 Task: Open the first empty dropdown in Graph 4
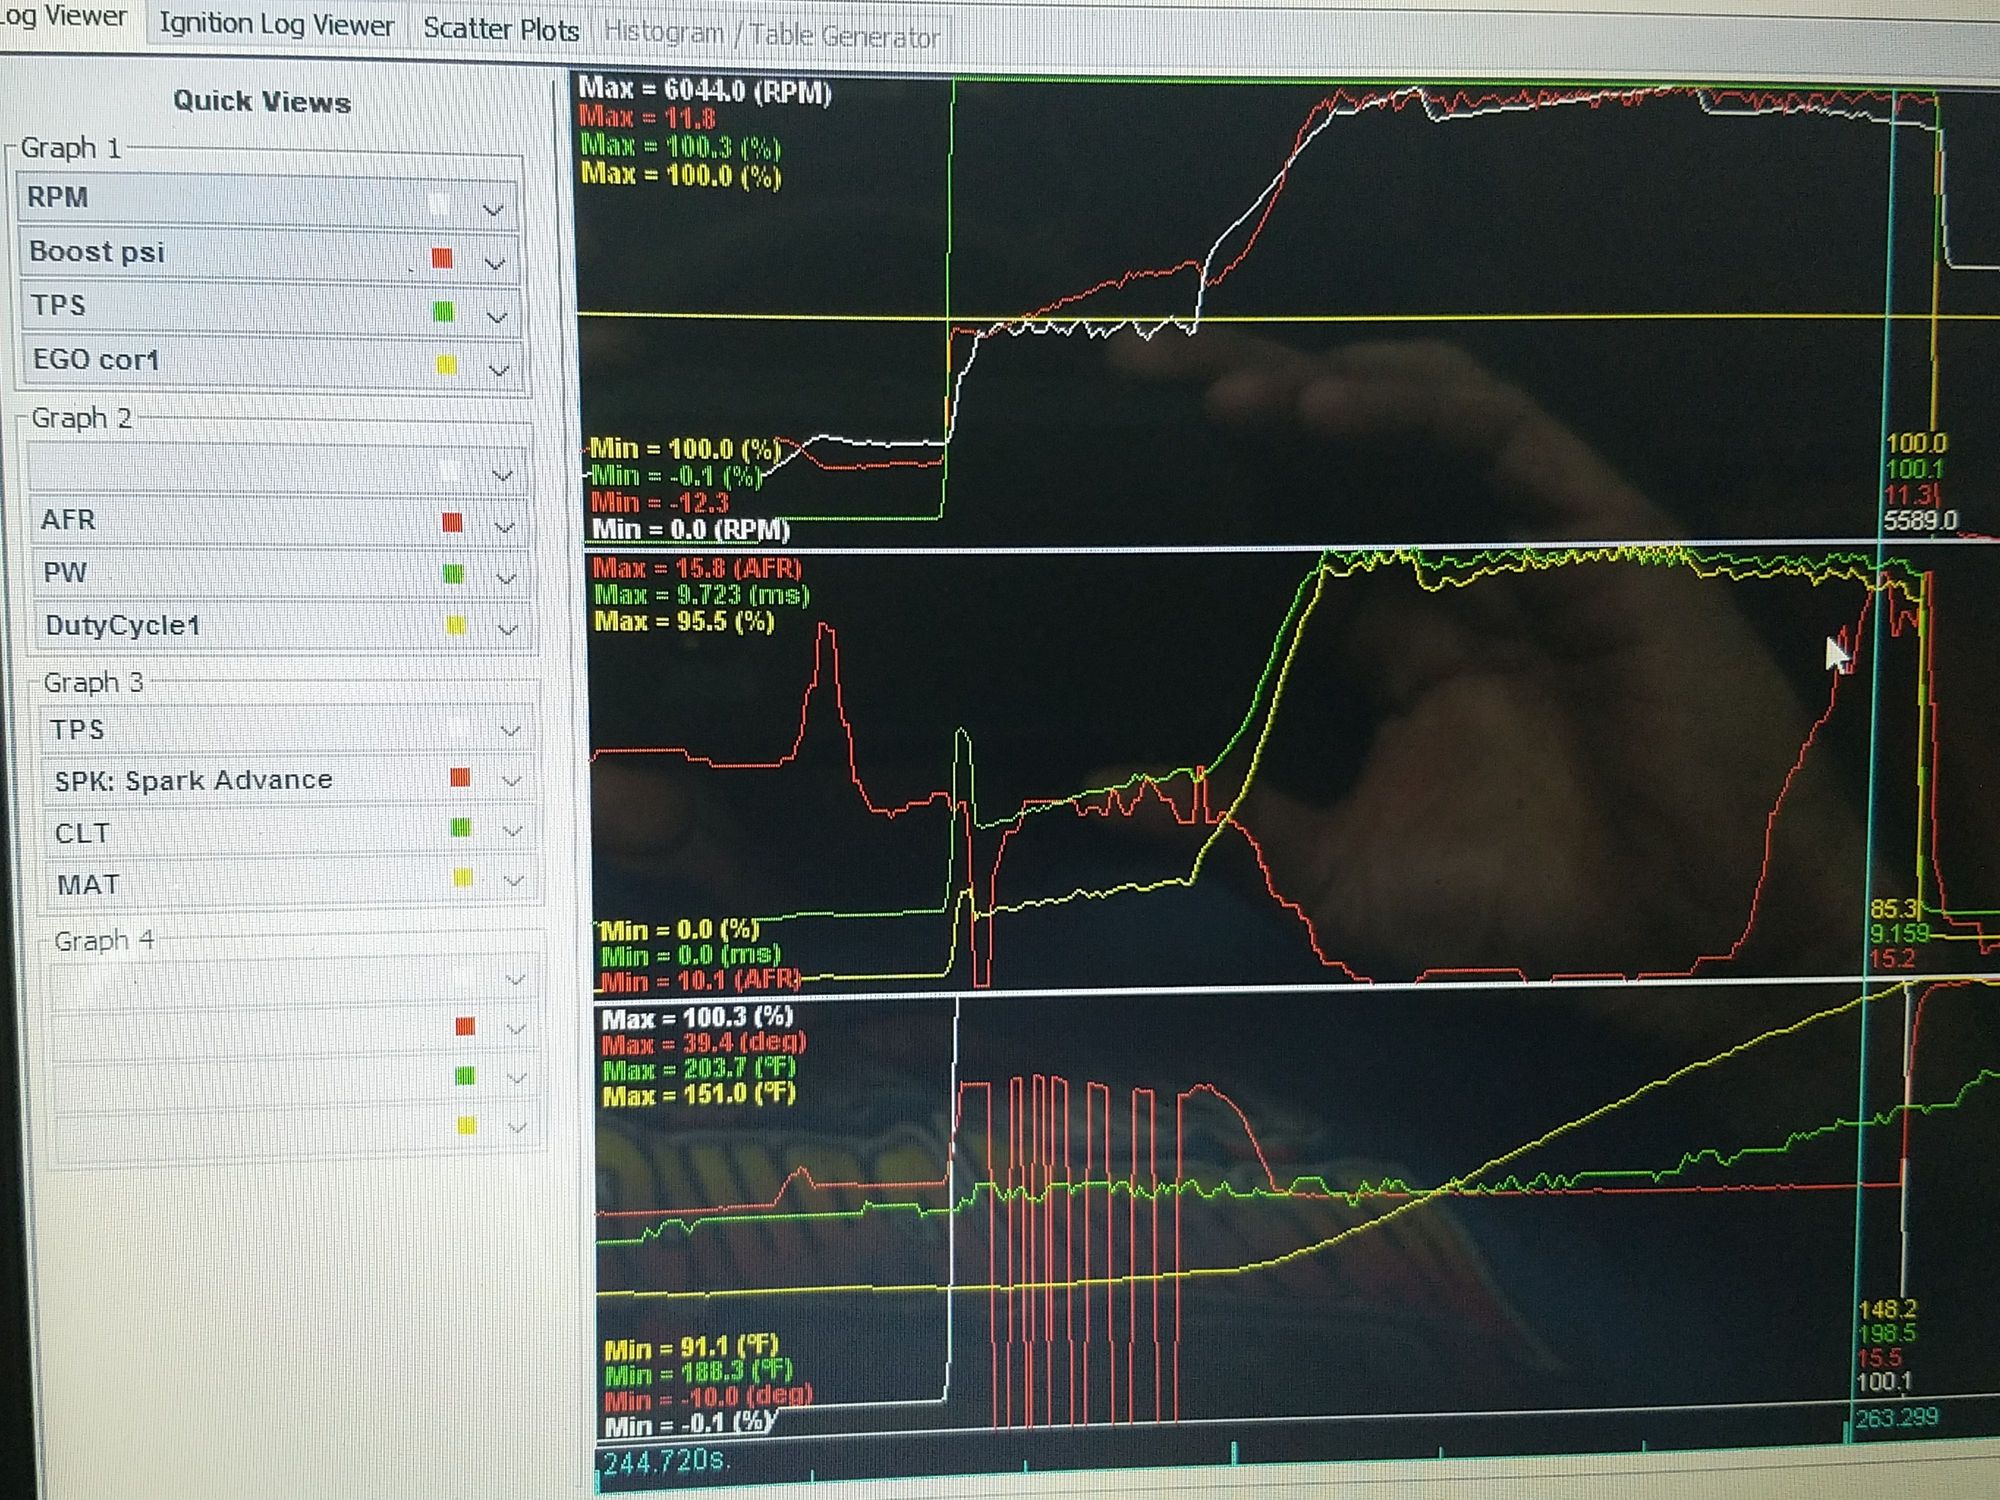click(x=516, y=979)
